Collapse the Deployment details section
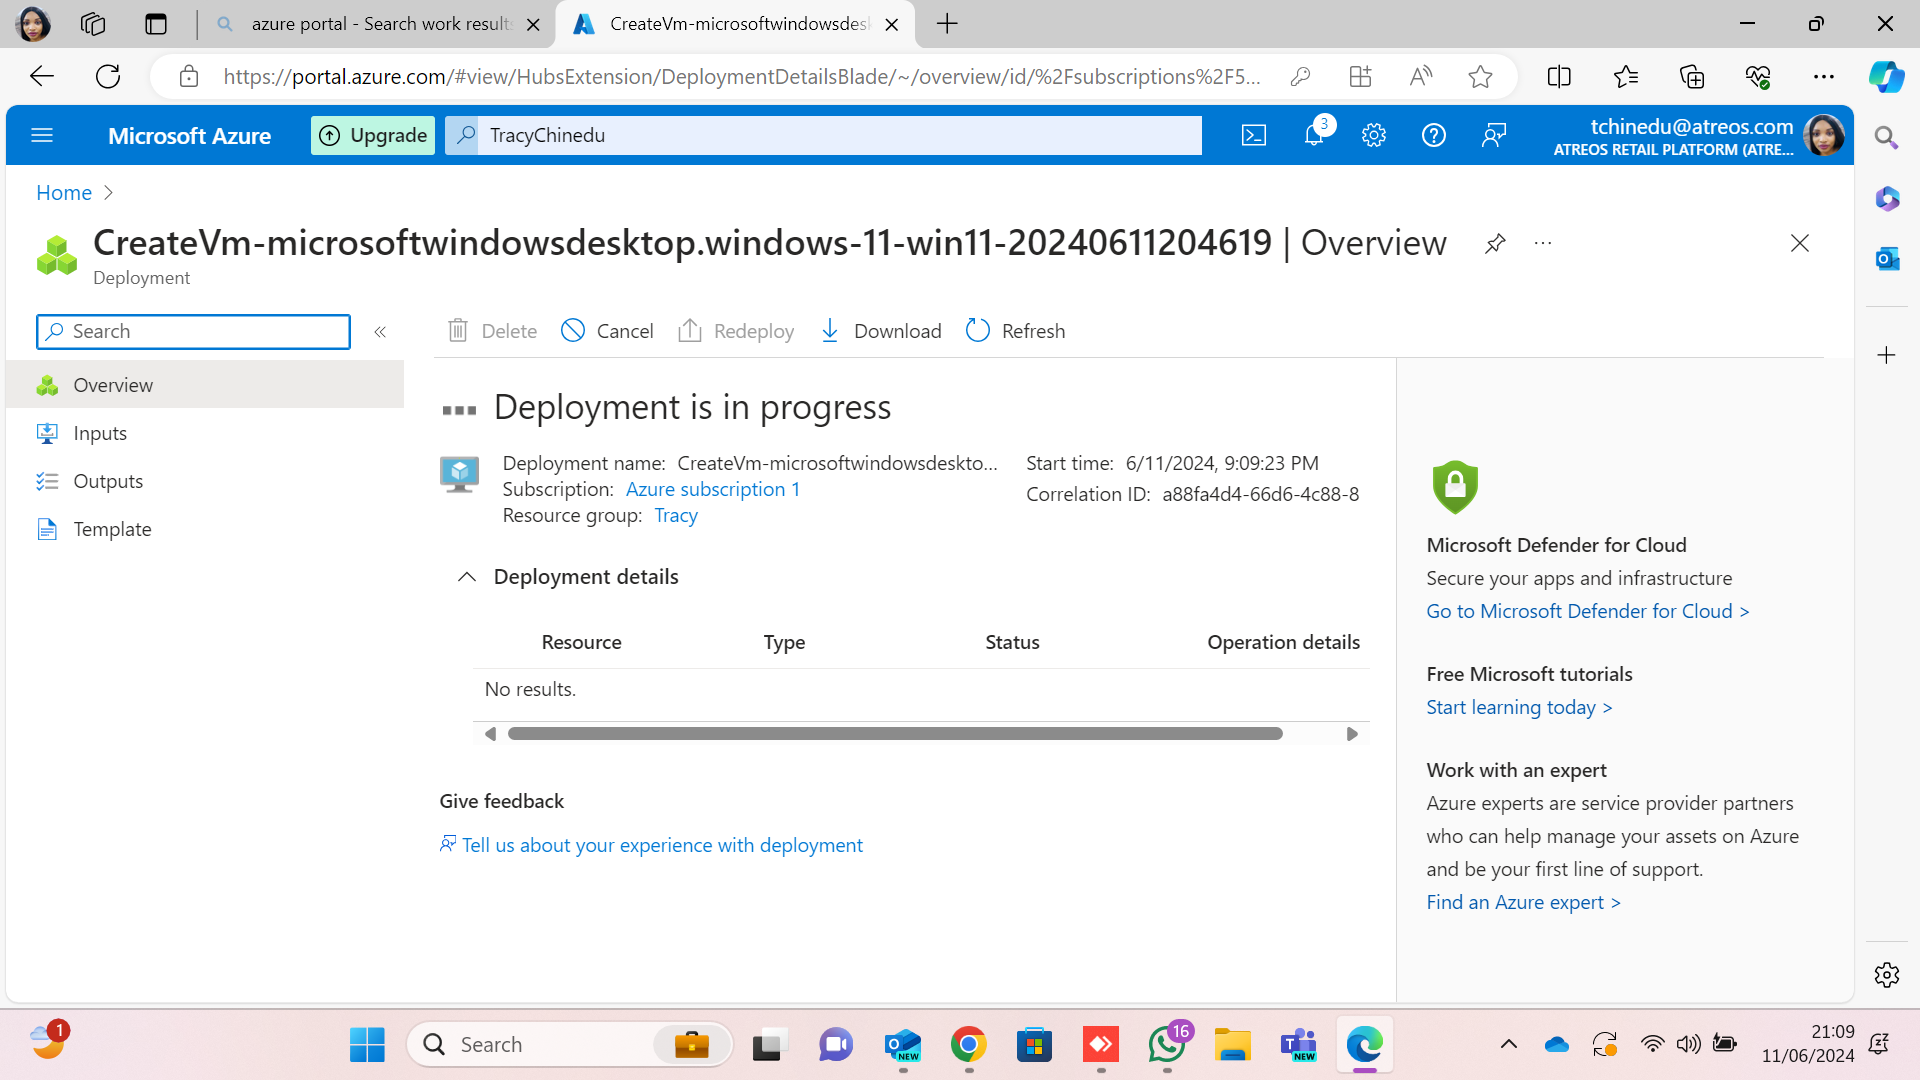Screen dimensions: 1920x1080 (x=467, y=577)
